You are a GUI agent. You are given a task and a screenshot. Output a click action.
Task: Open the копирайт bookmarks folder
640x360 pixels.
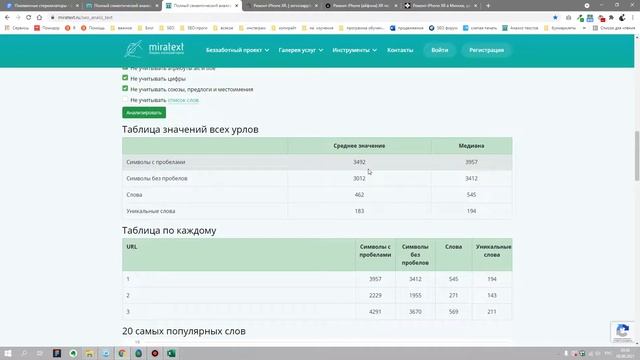[x=284, y=28]
